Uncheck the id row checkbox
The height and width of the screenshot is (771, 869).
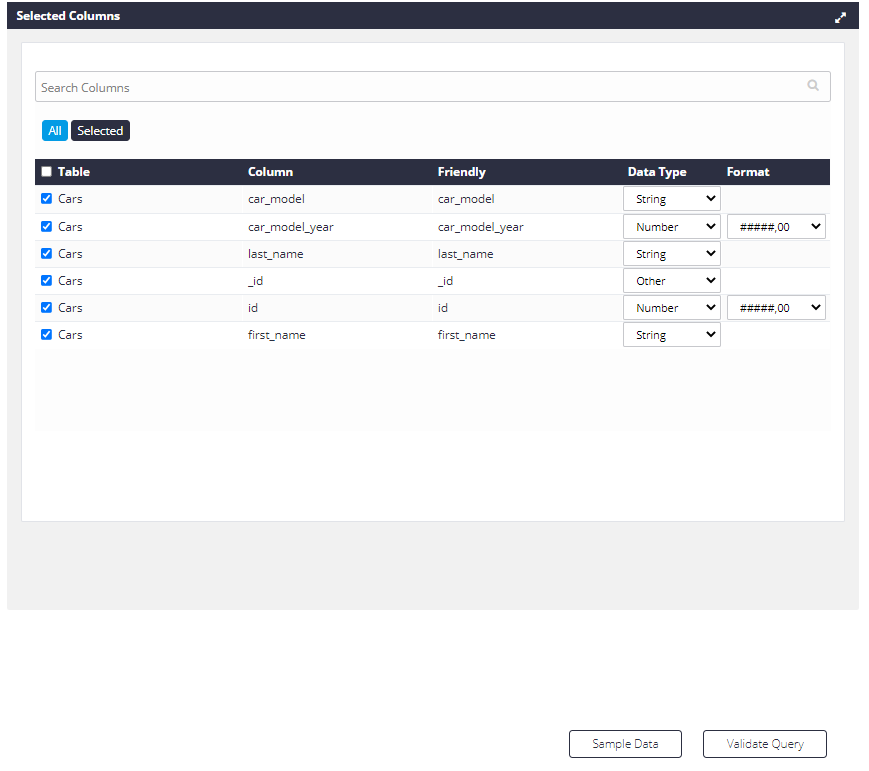47,307
